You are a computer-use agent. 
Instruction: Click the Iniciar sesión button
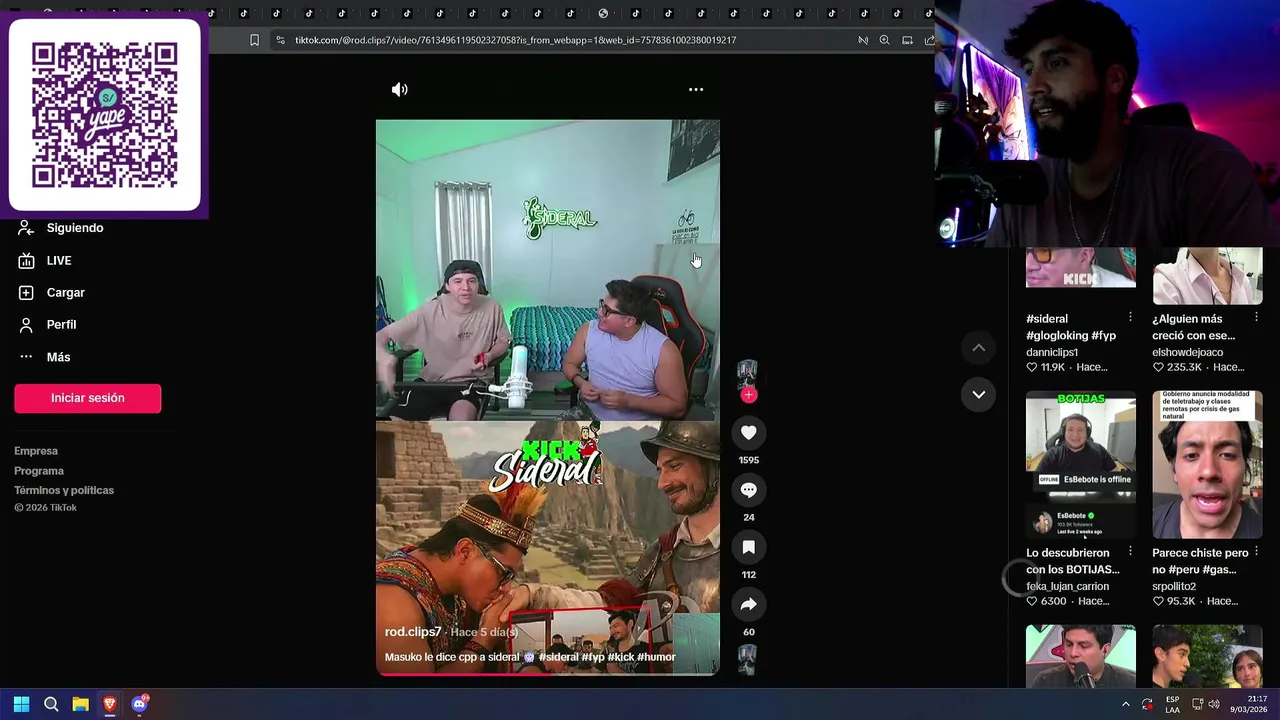pos(88,398)
